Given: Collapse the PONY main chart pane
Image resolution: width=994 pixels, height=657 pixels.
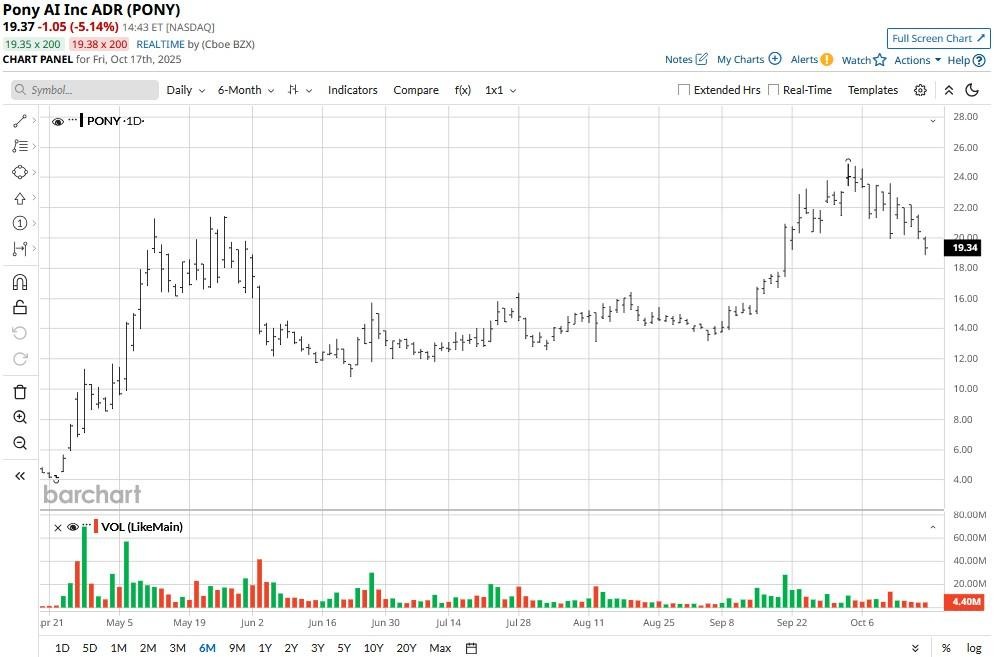Looking at the screenshot, I should (933, 121).
